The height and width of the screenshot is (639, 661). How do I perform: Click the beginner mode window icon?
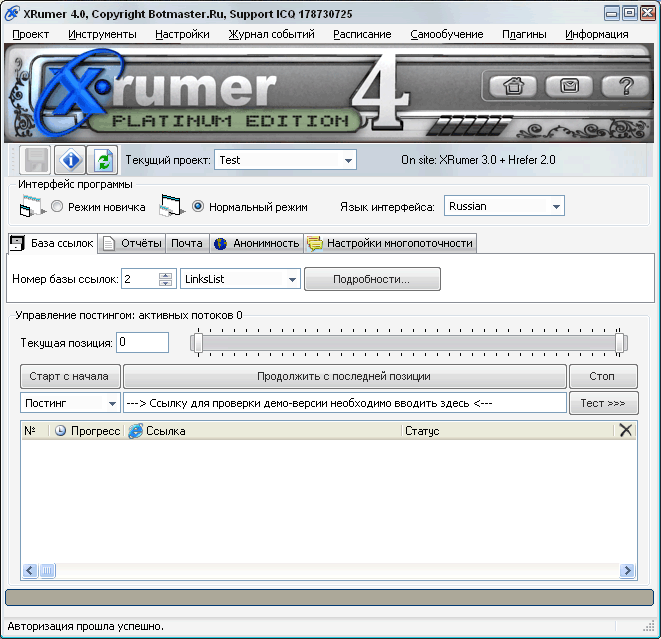coord(32,206)
